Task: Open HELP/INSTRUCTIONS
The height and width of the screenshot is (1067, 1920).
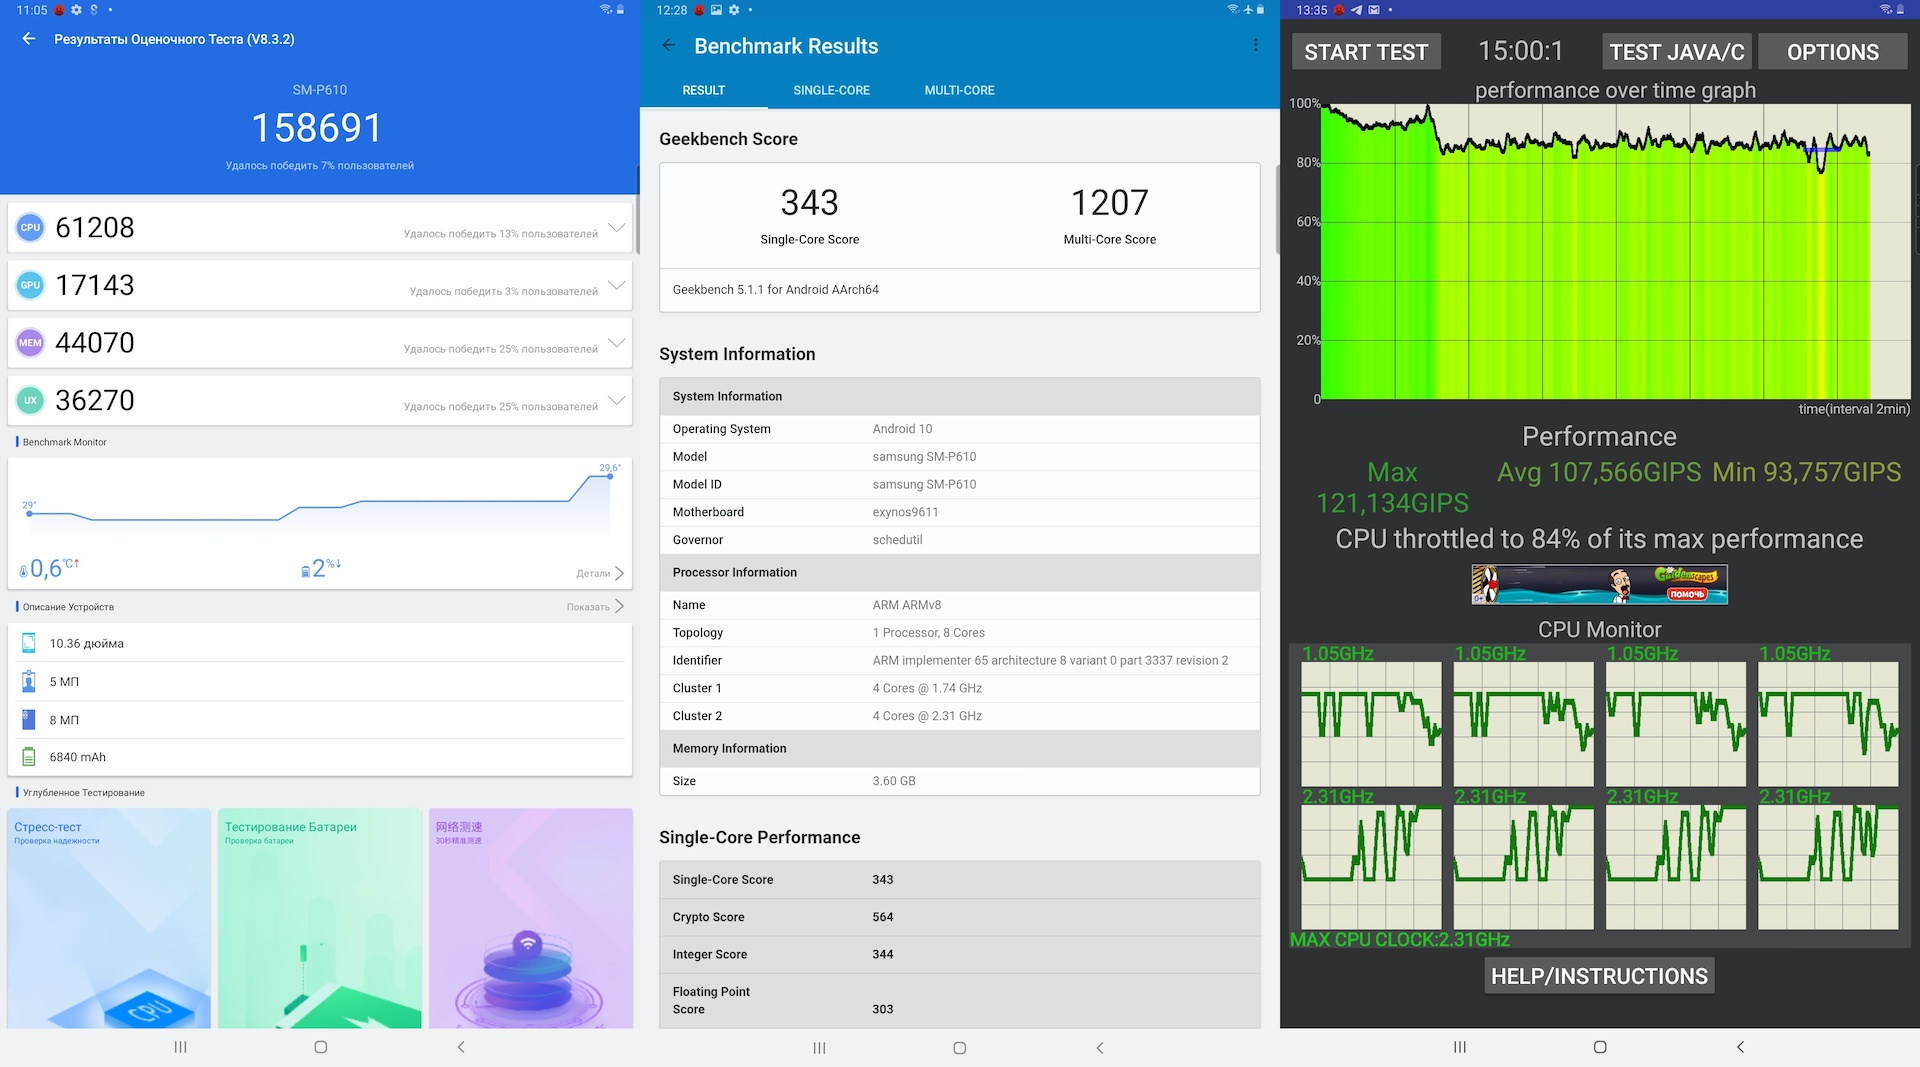Action: tap(1599, 976)
